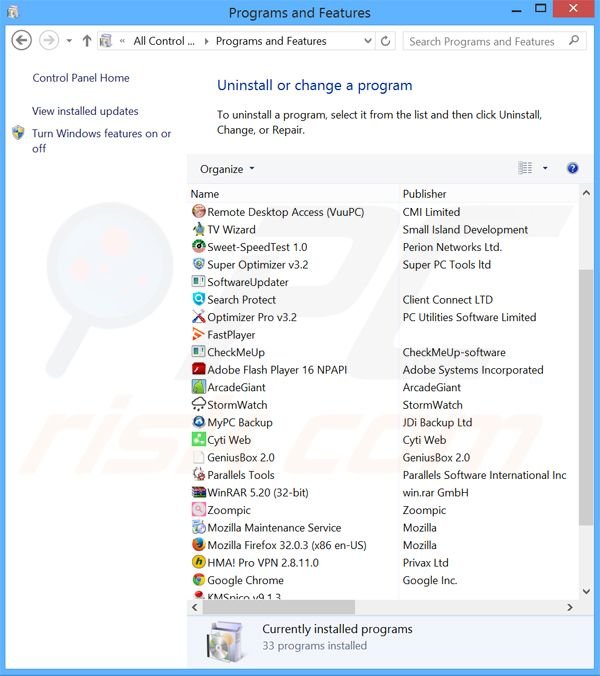Click the TV Wizard program icon
The image size is (600, 676).
click(x=199, y=229)
